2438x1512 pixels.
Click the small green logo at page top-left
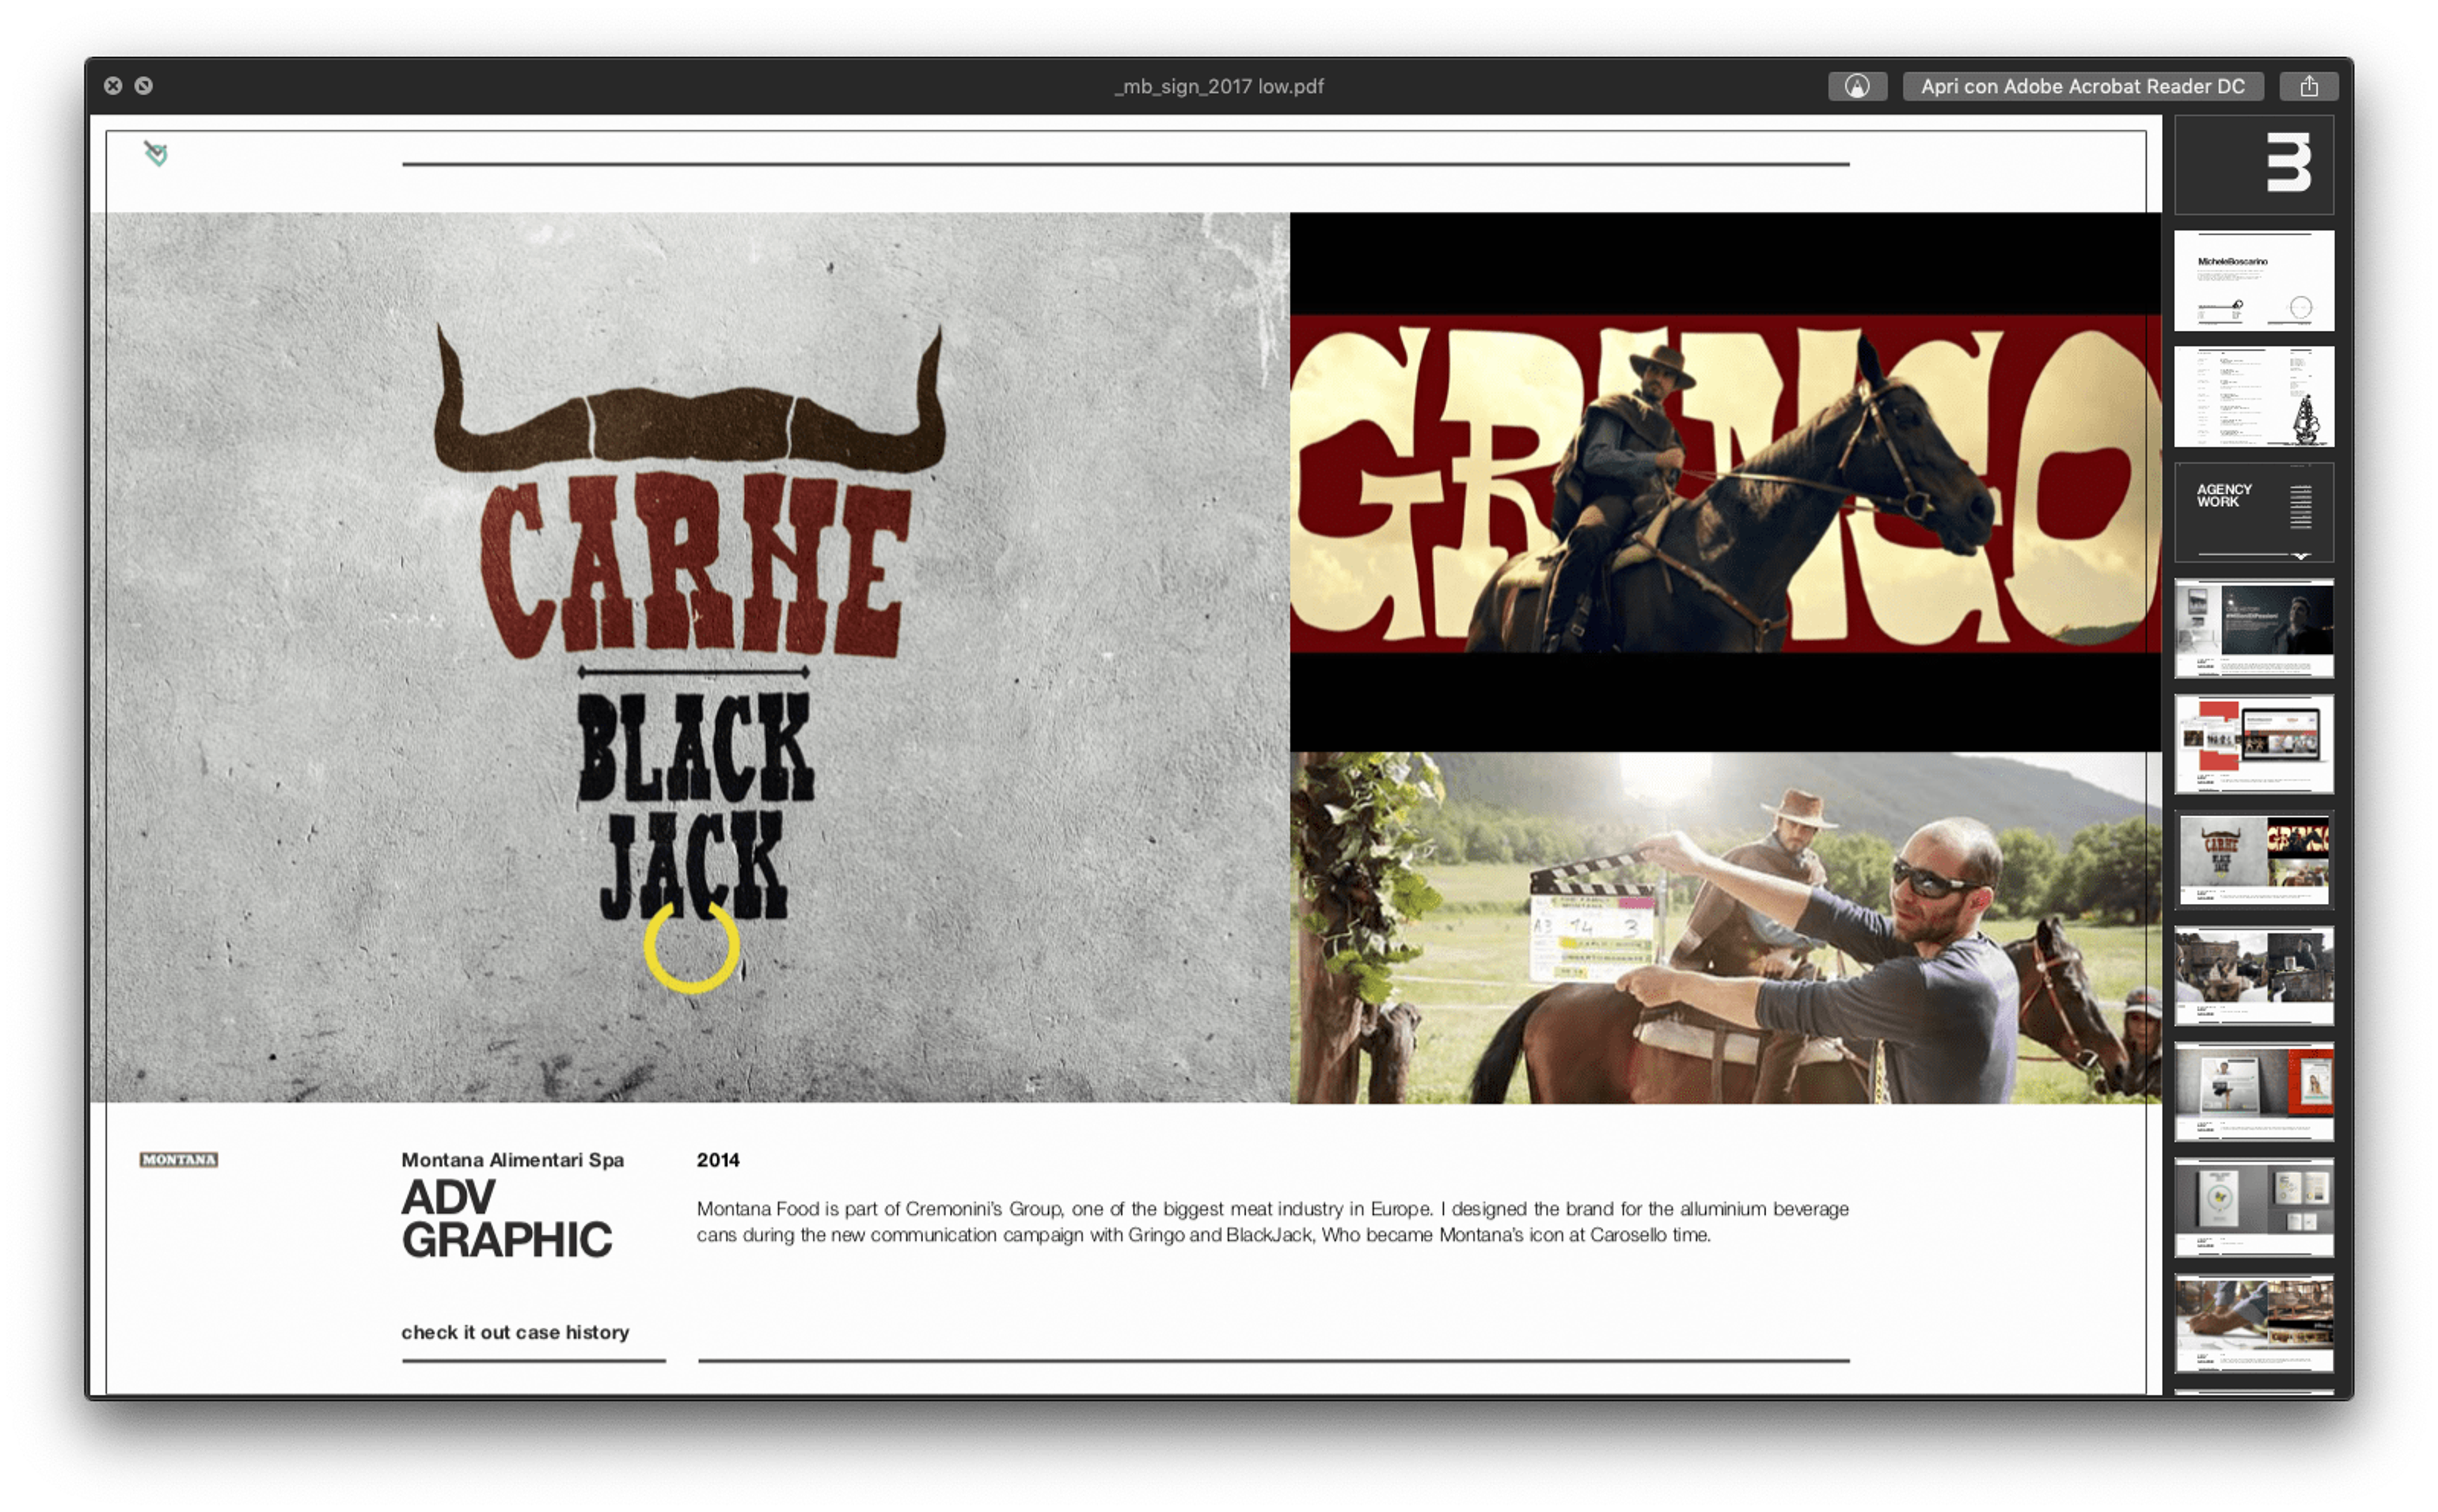155,153
